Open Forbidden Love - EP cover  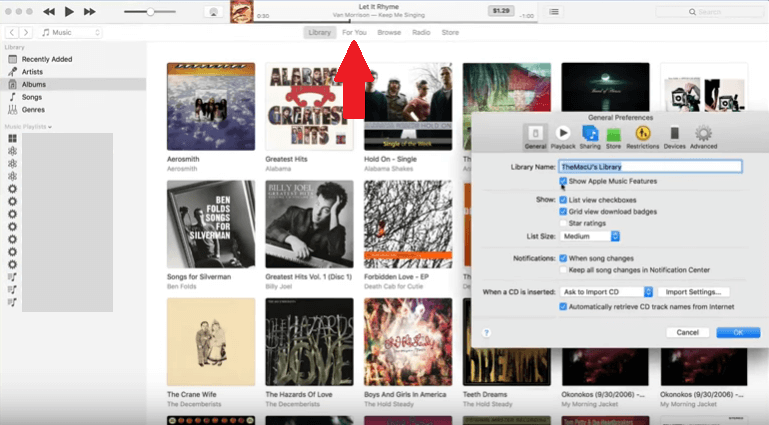pyautogui.click(x=408, y=224)
